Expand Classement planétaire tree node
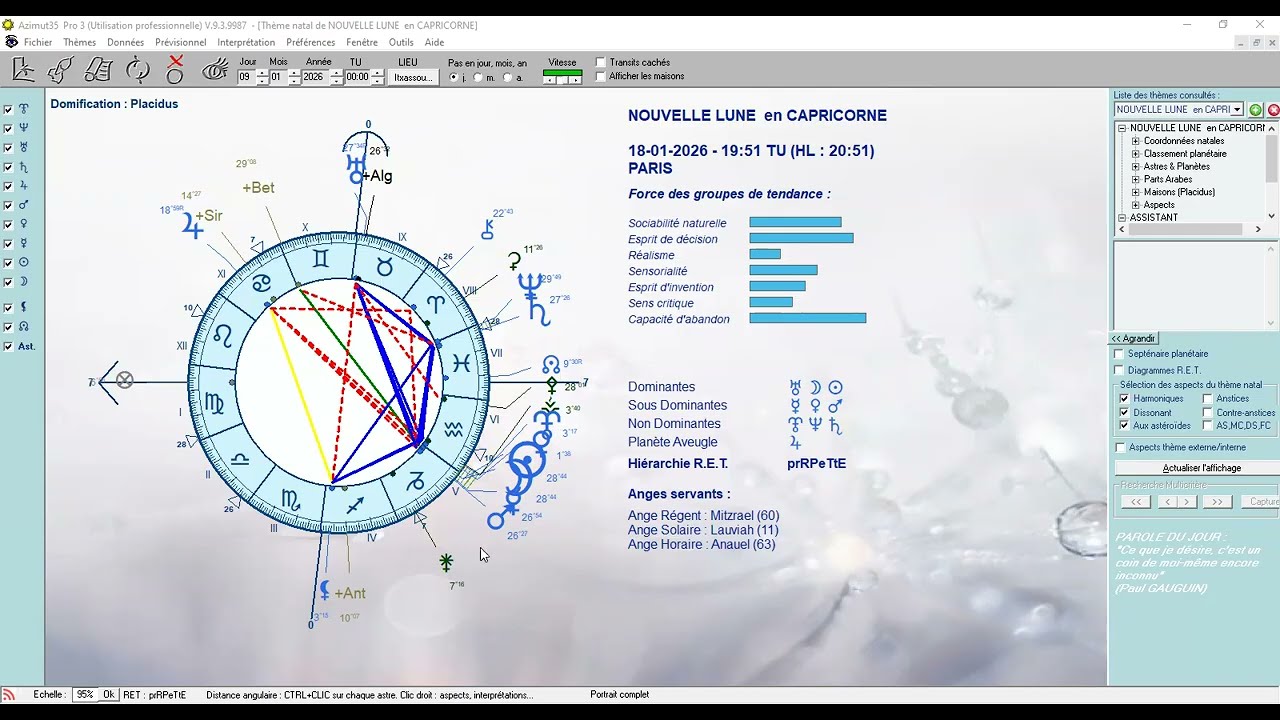 1136,154
